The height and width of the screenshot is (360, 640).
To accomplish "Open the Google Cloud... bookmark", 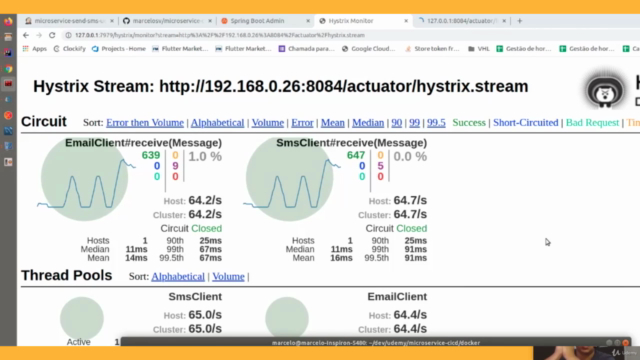I will [x=369, y=49].
